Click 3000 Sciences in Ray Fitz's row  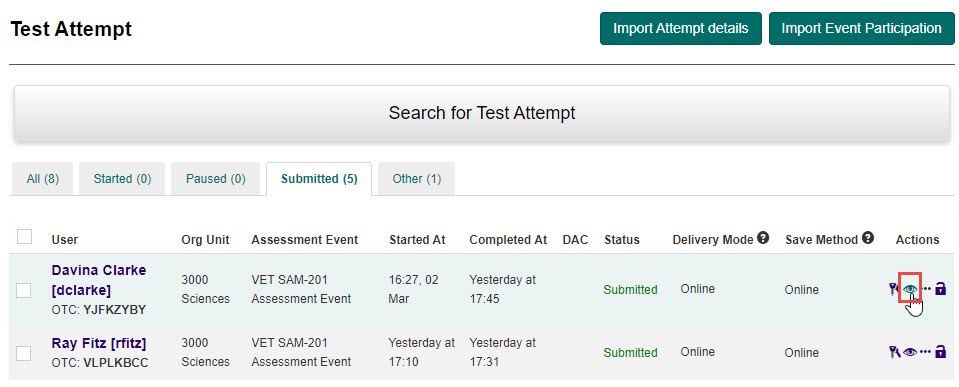[206, 352]
